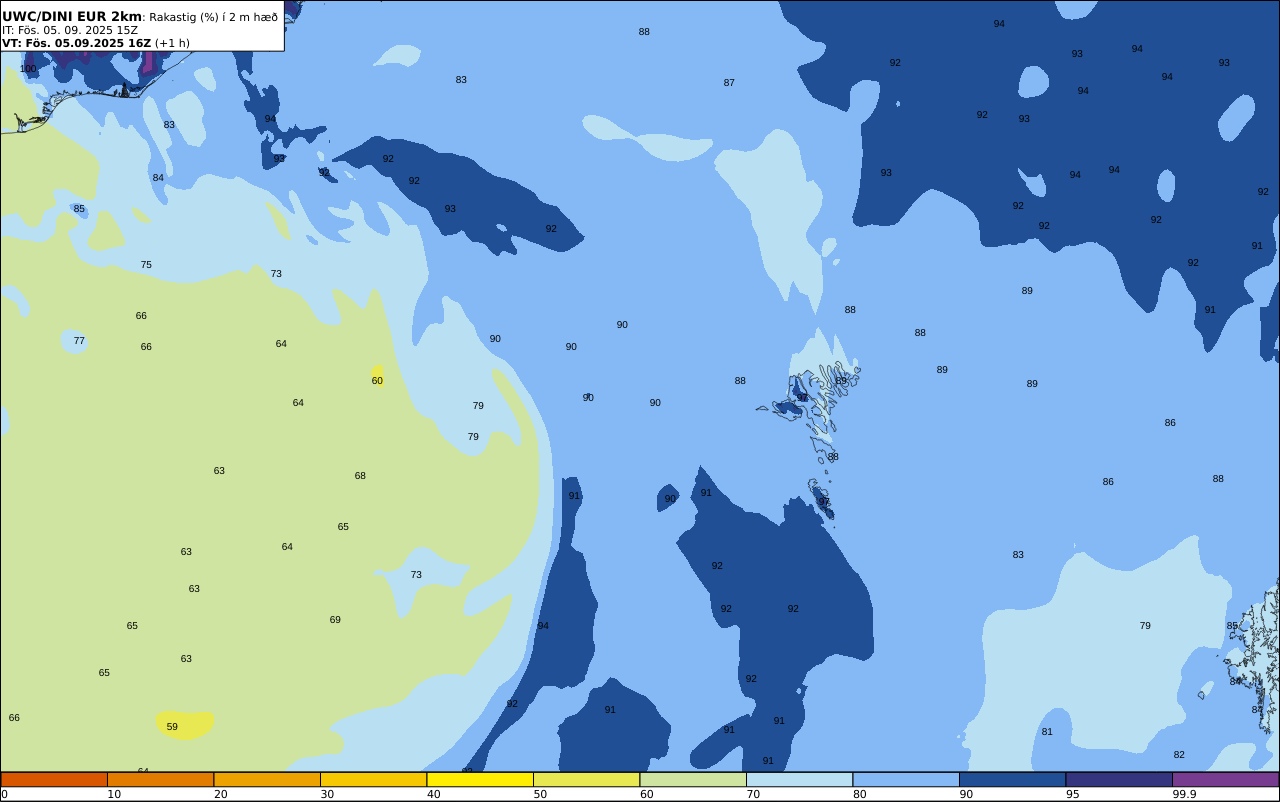Click the pale blue 70–80 legend swatch
The height and width of the screenshot is (802, 1280).
click(x=799, y=779)
